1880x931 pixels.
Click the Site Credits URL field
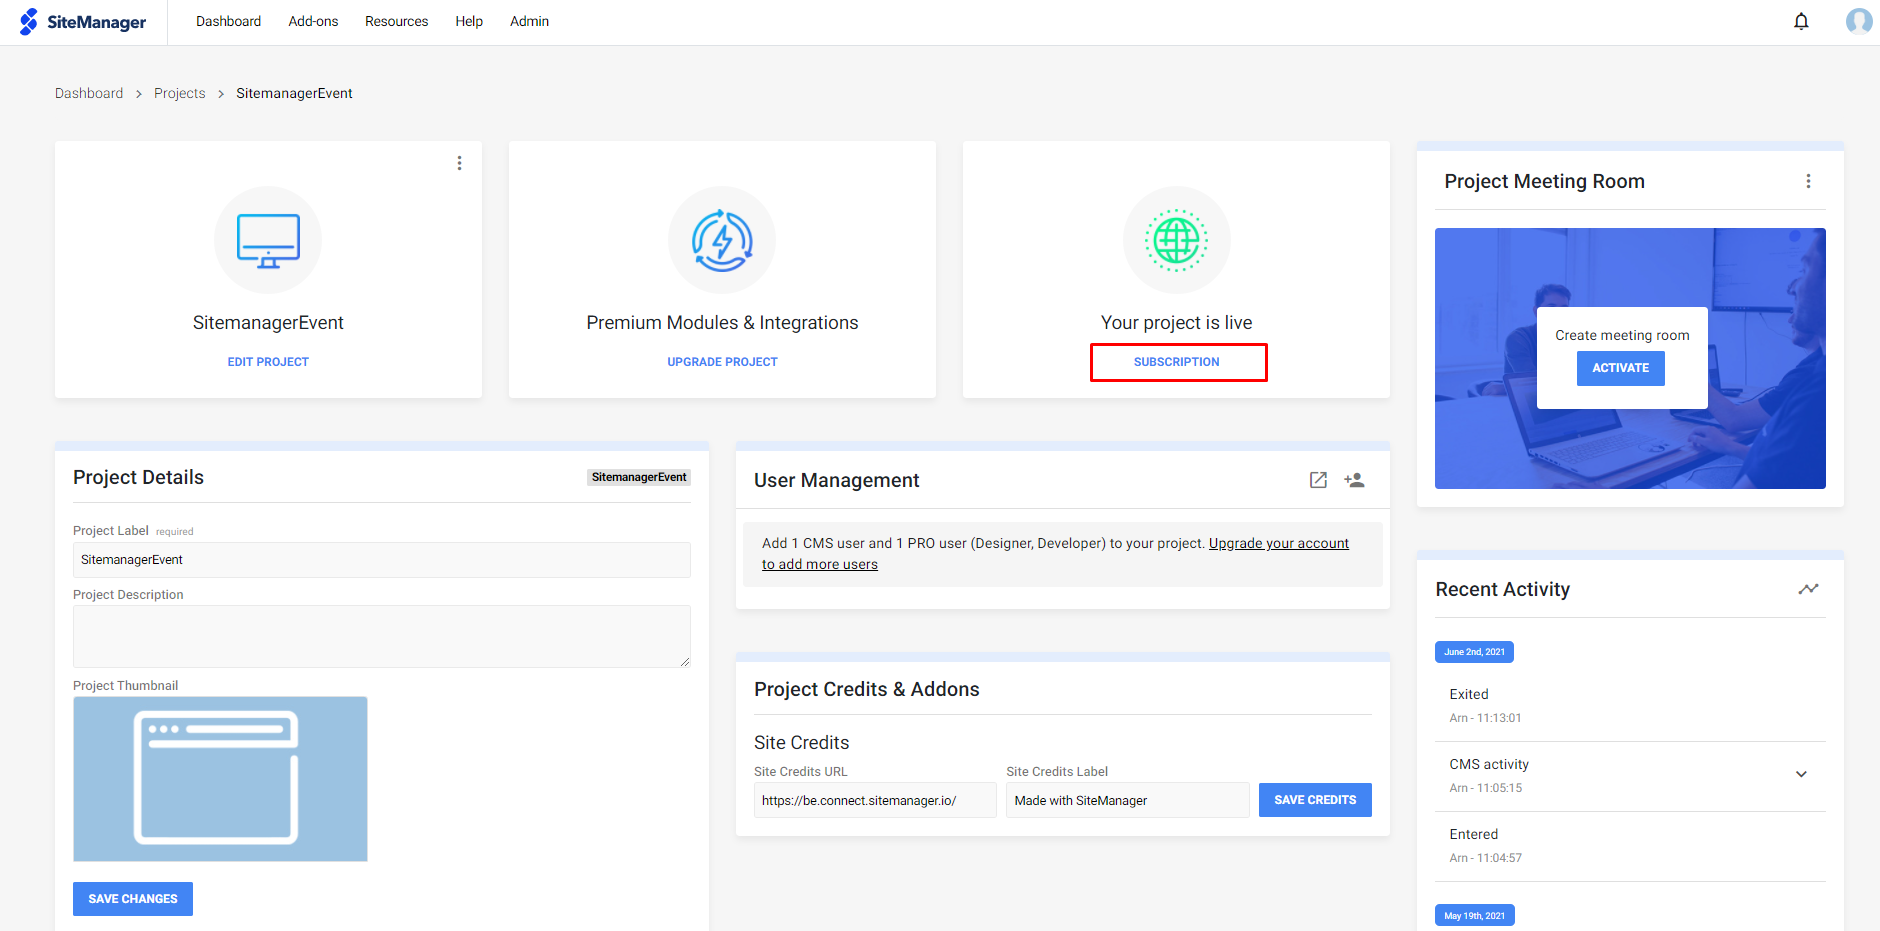[x=875, y=800]
